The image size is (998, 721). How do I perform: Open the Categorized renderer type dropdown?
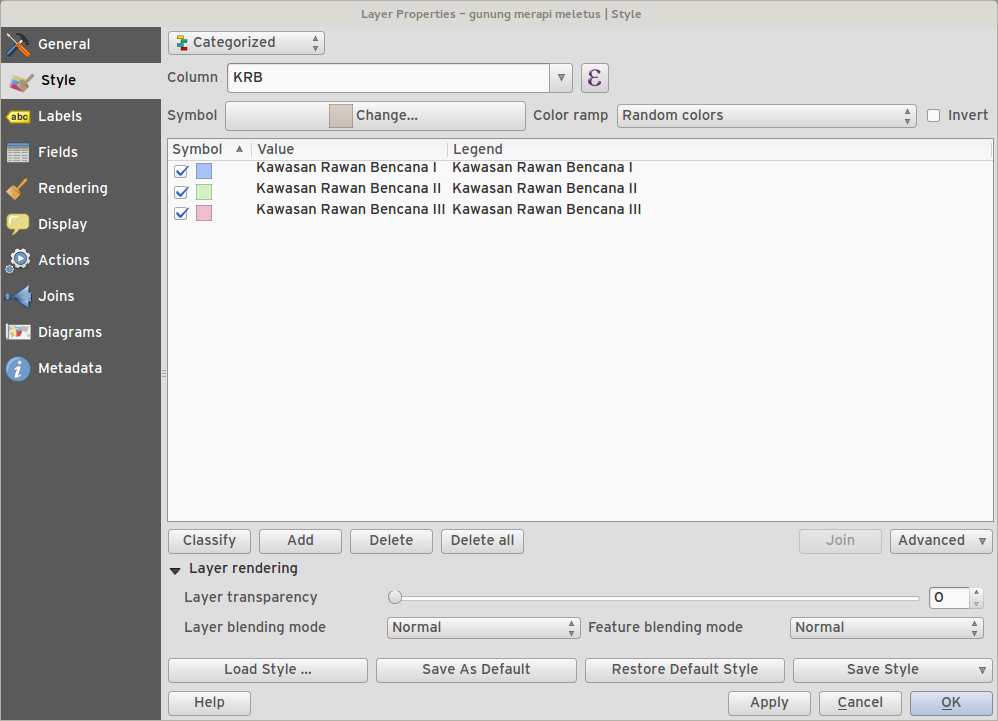coord(246,43)
